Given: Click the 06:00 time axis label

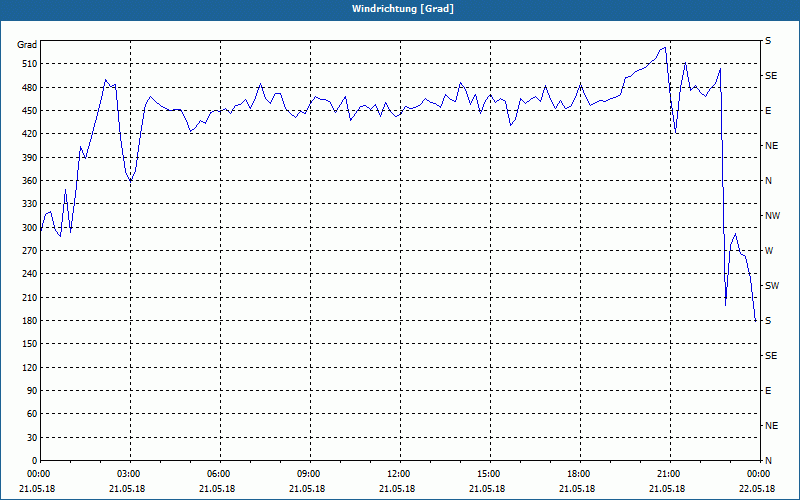Looking at the screenshot, I should tap(220, 474).
